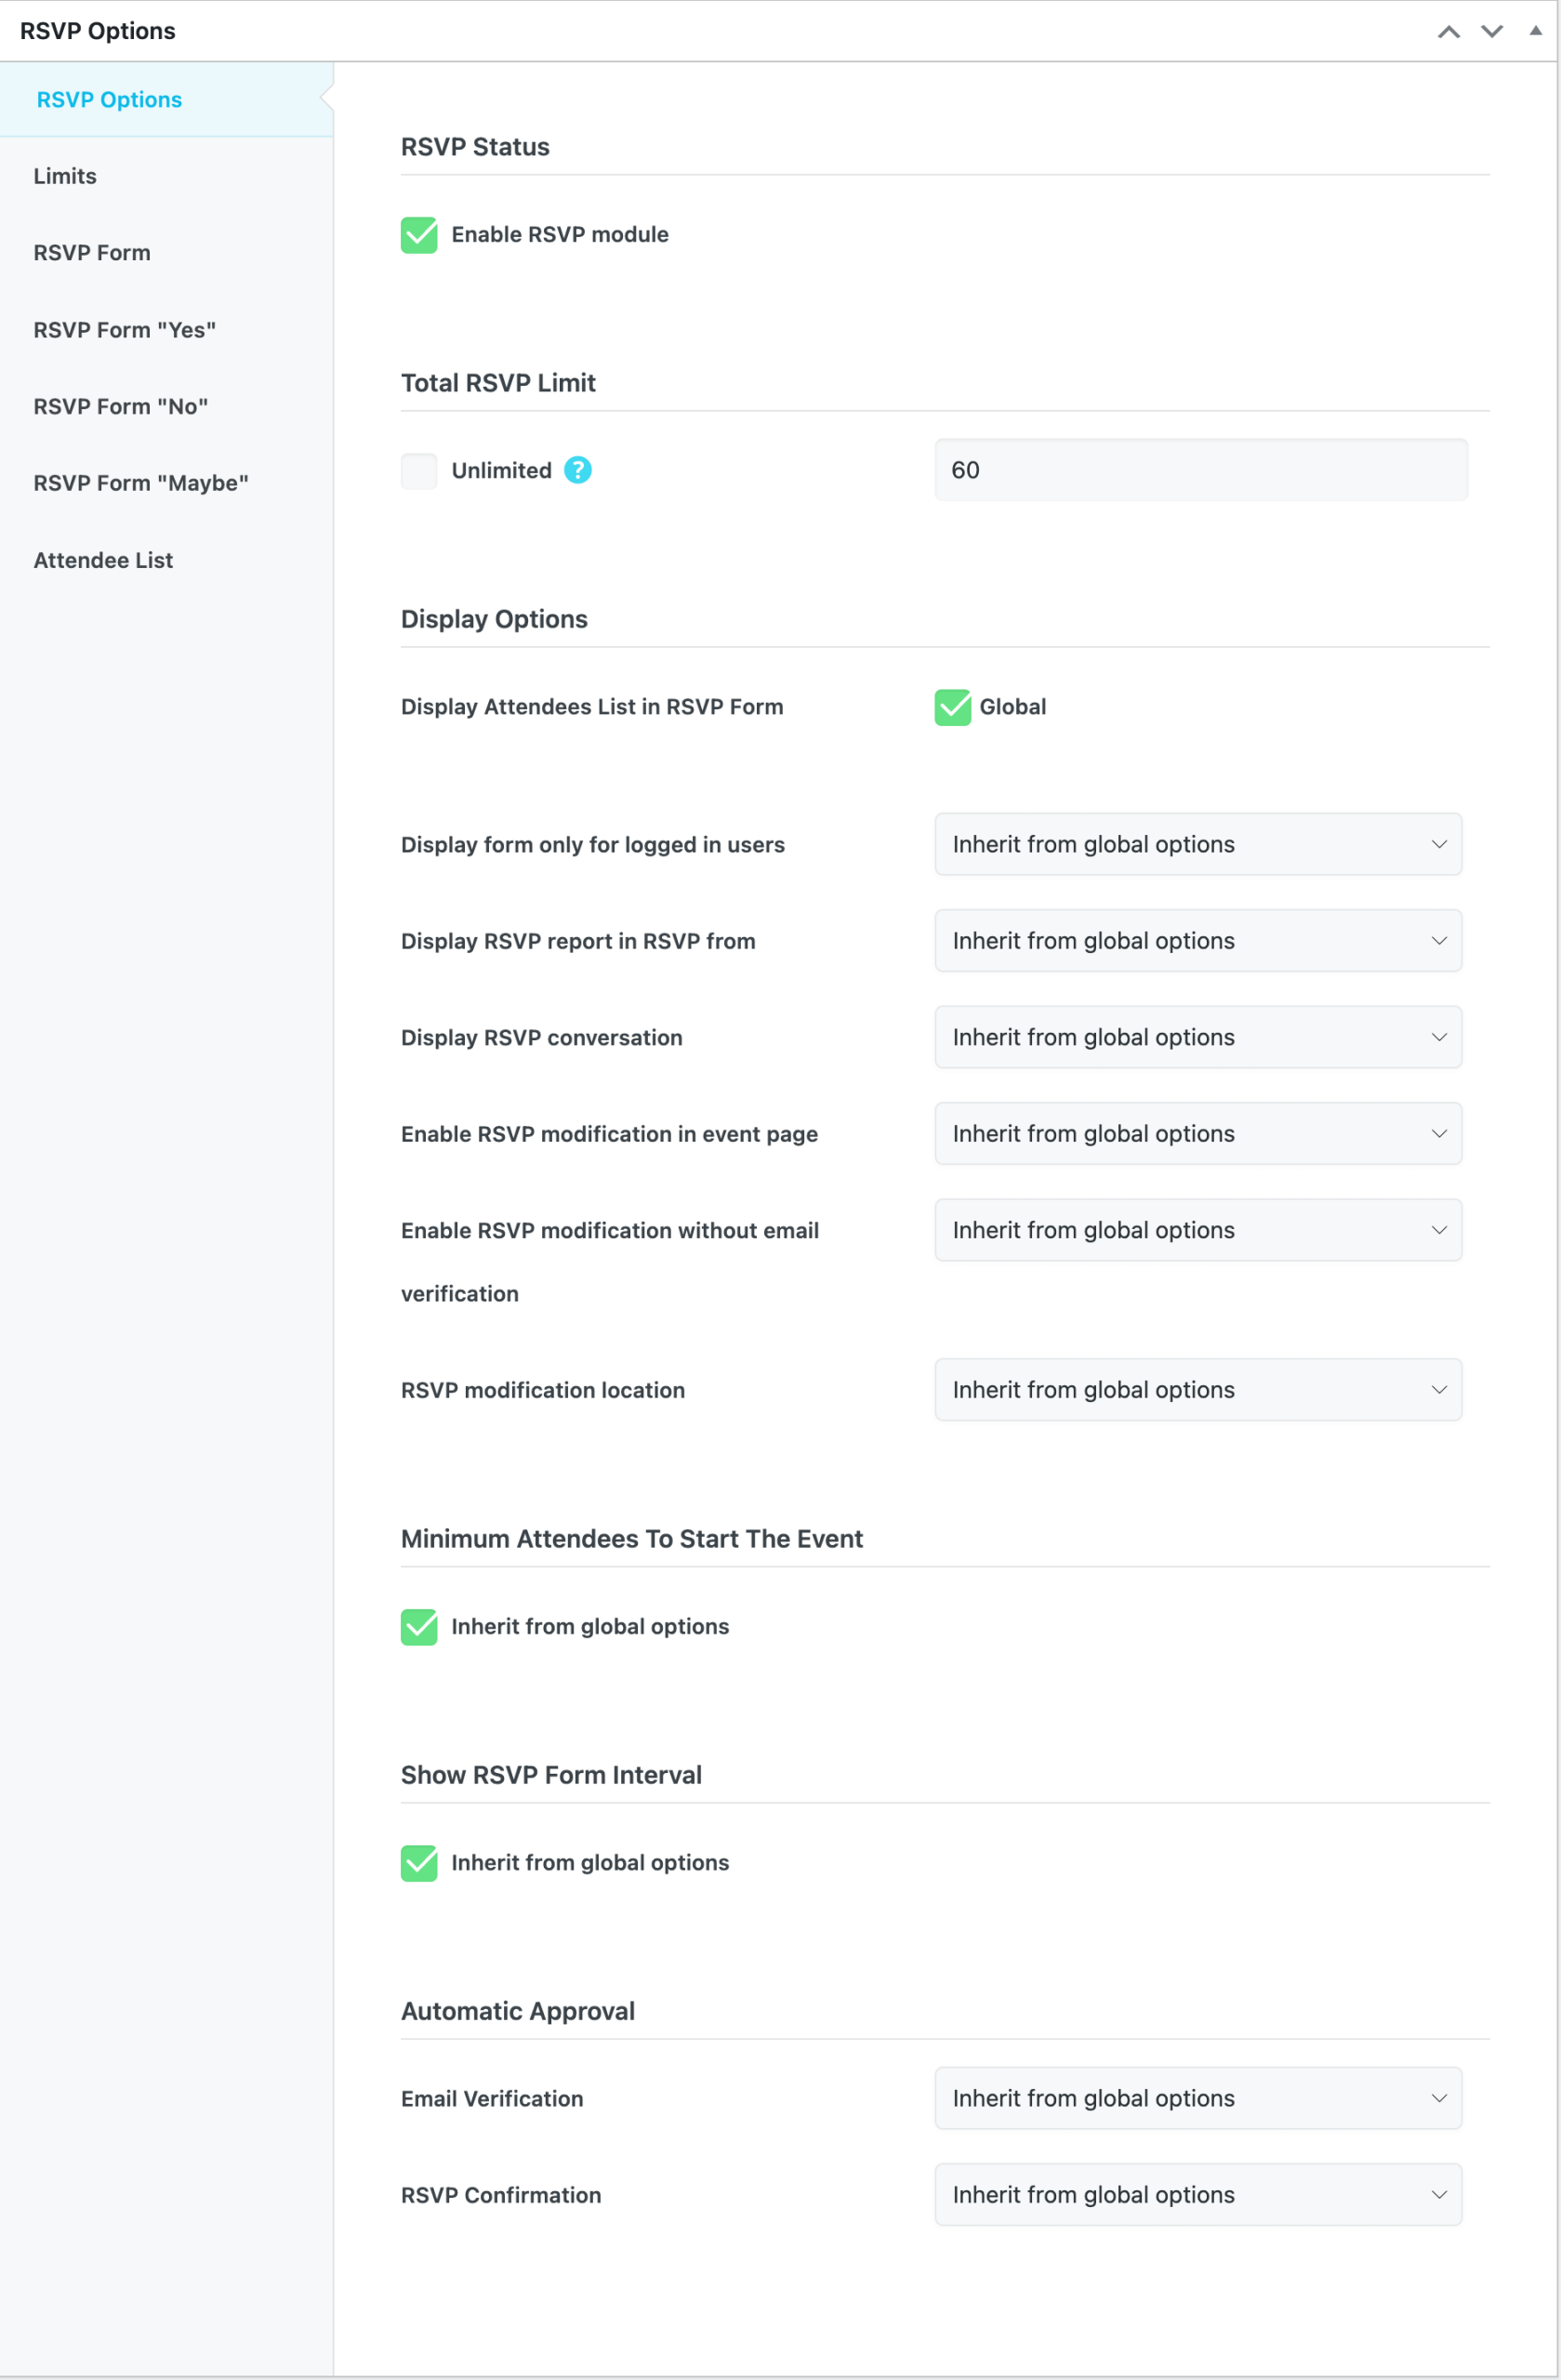1561x2380 pixels.
Task: Go to RSVP Form "Yes" section
Action: click(x=124, y=330)
